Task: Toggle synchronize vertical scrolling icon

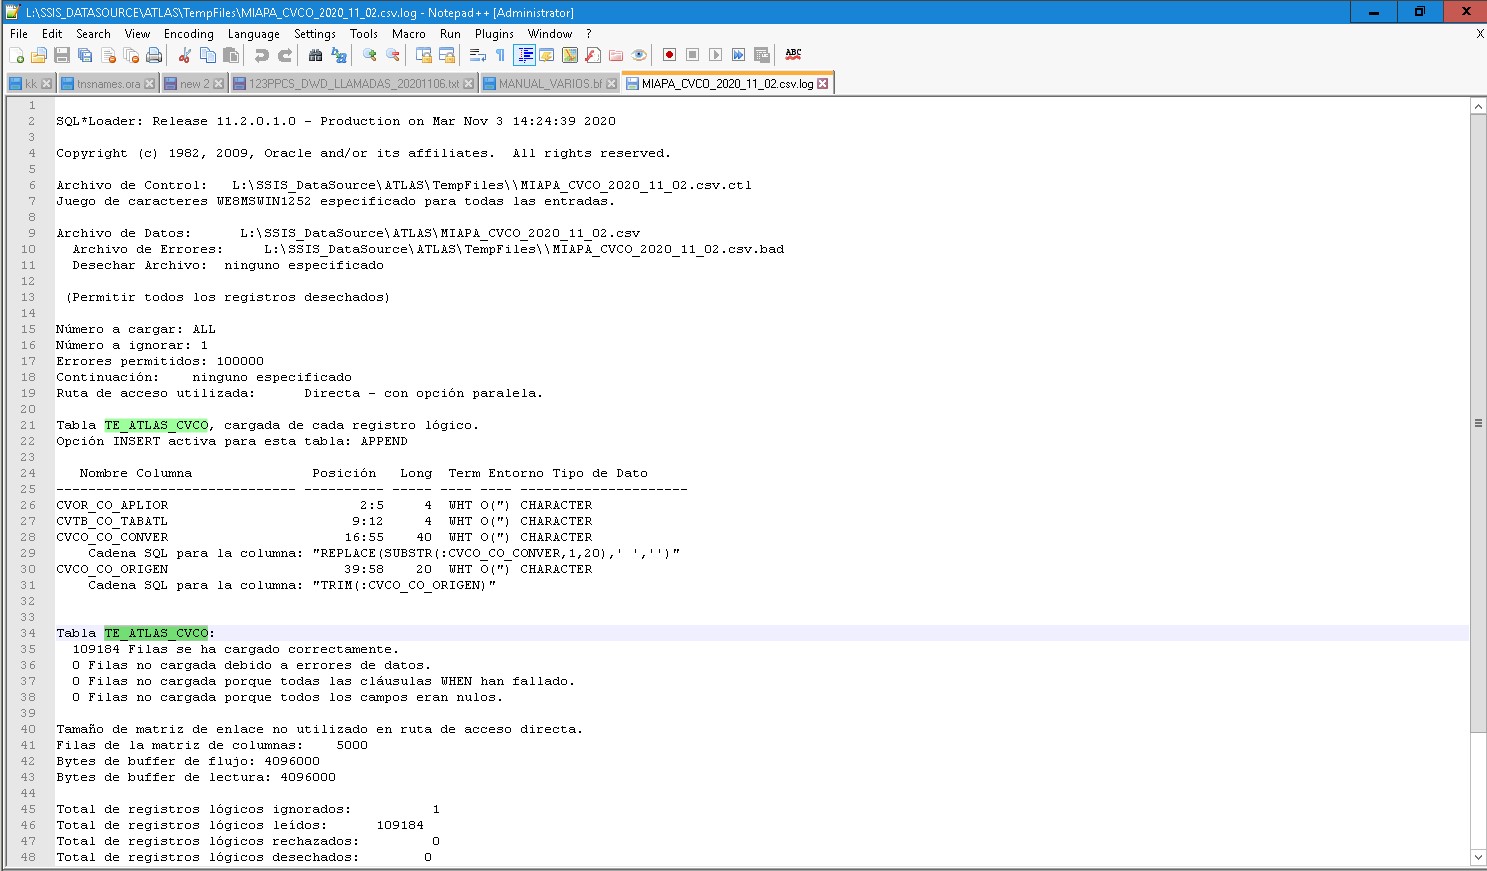Action: pos(423,55)
